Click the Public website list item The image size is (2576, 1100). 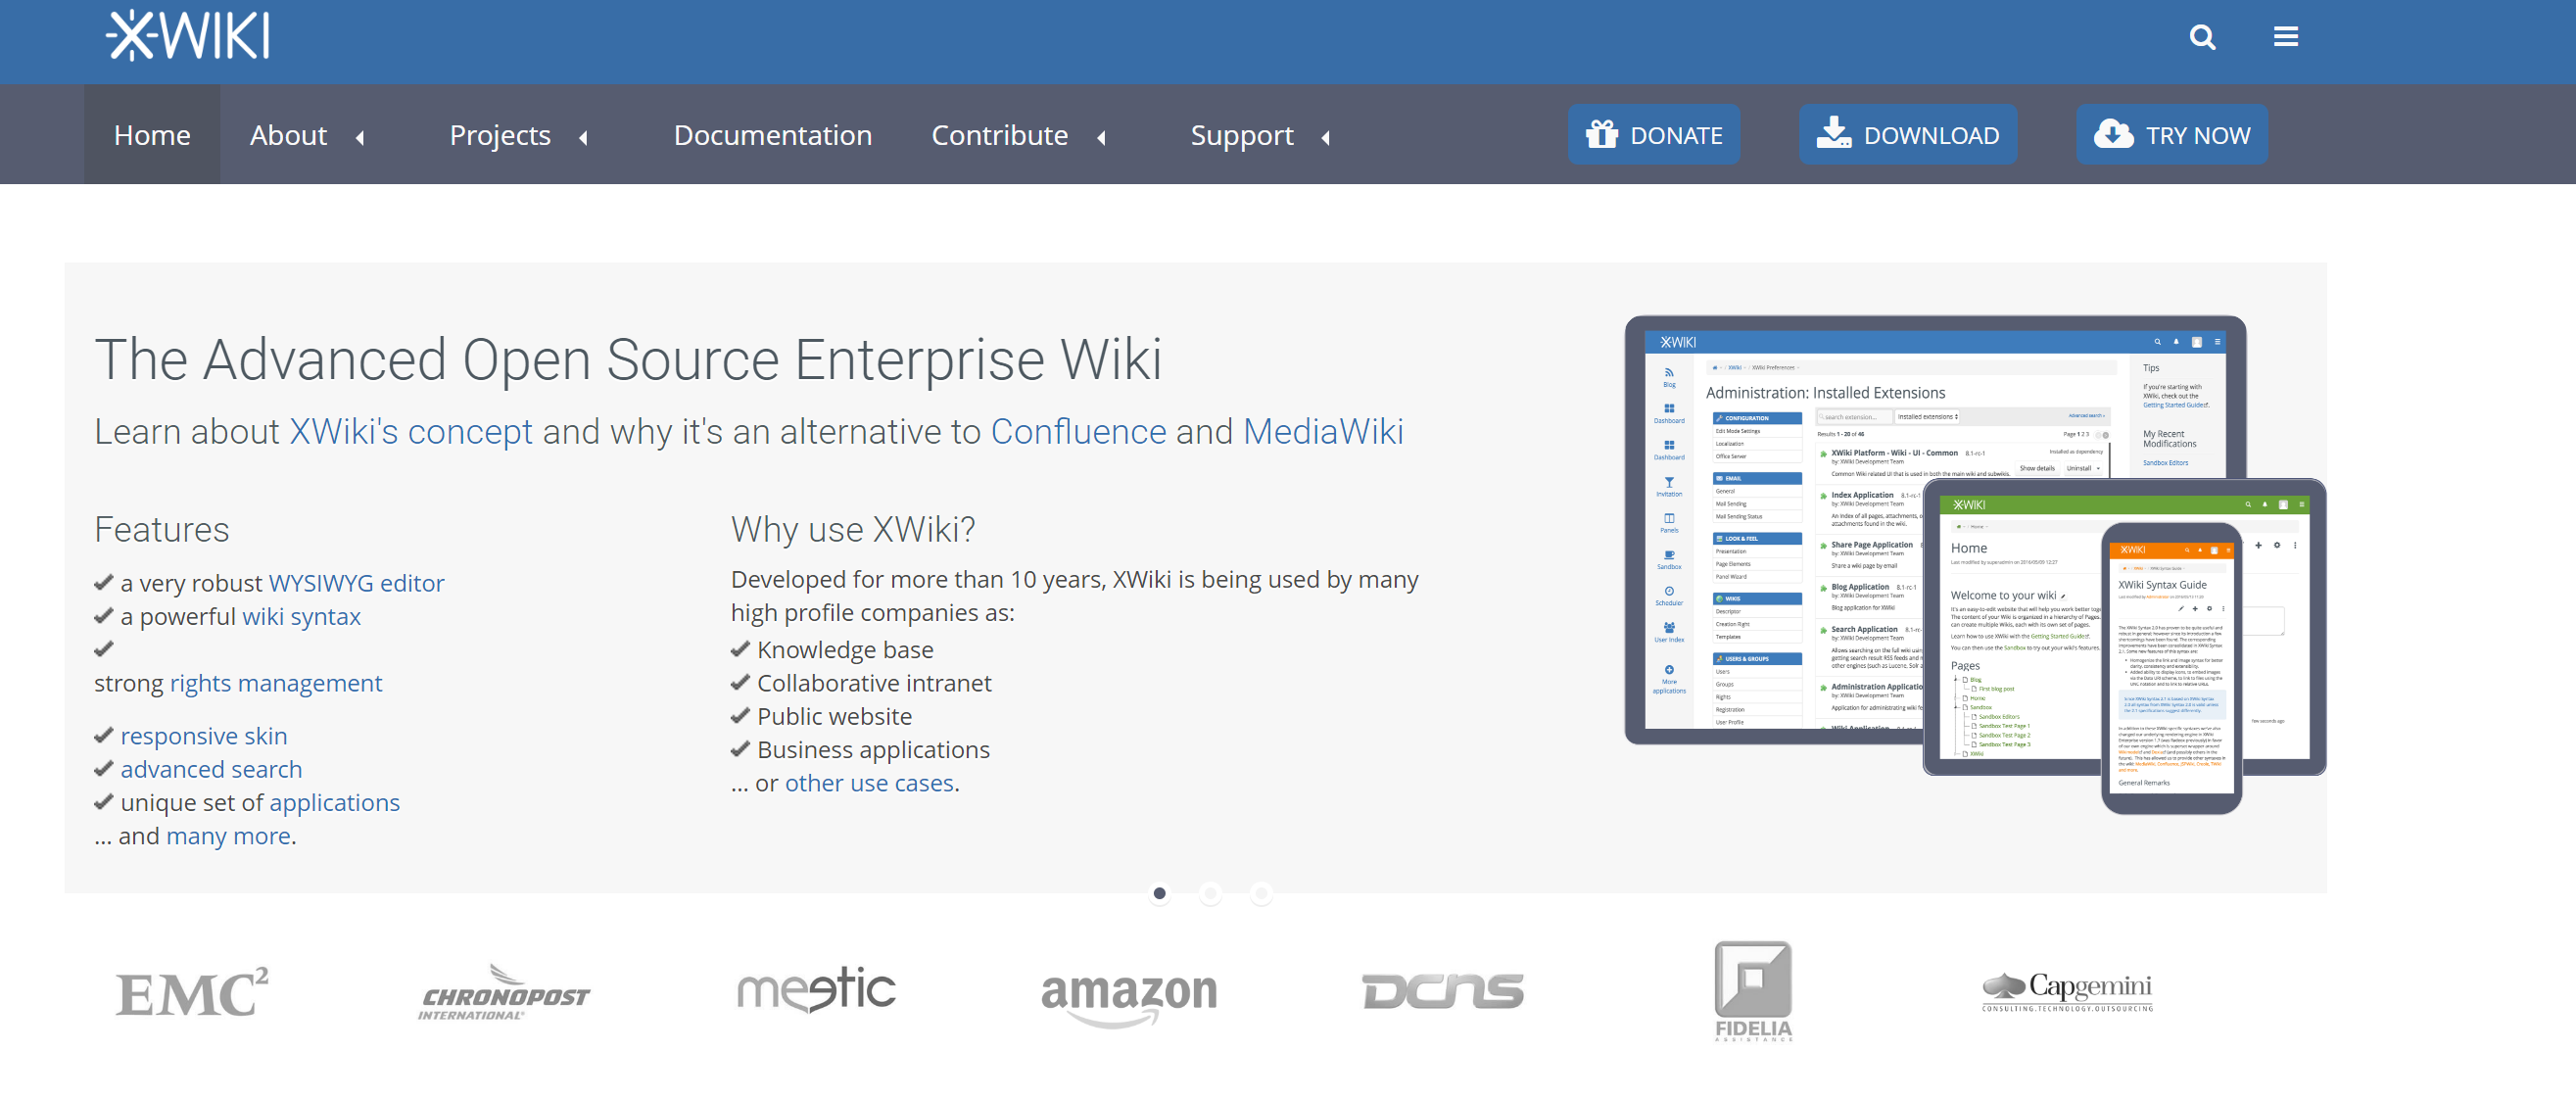coord(834,716)
